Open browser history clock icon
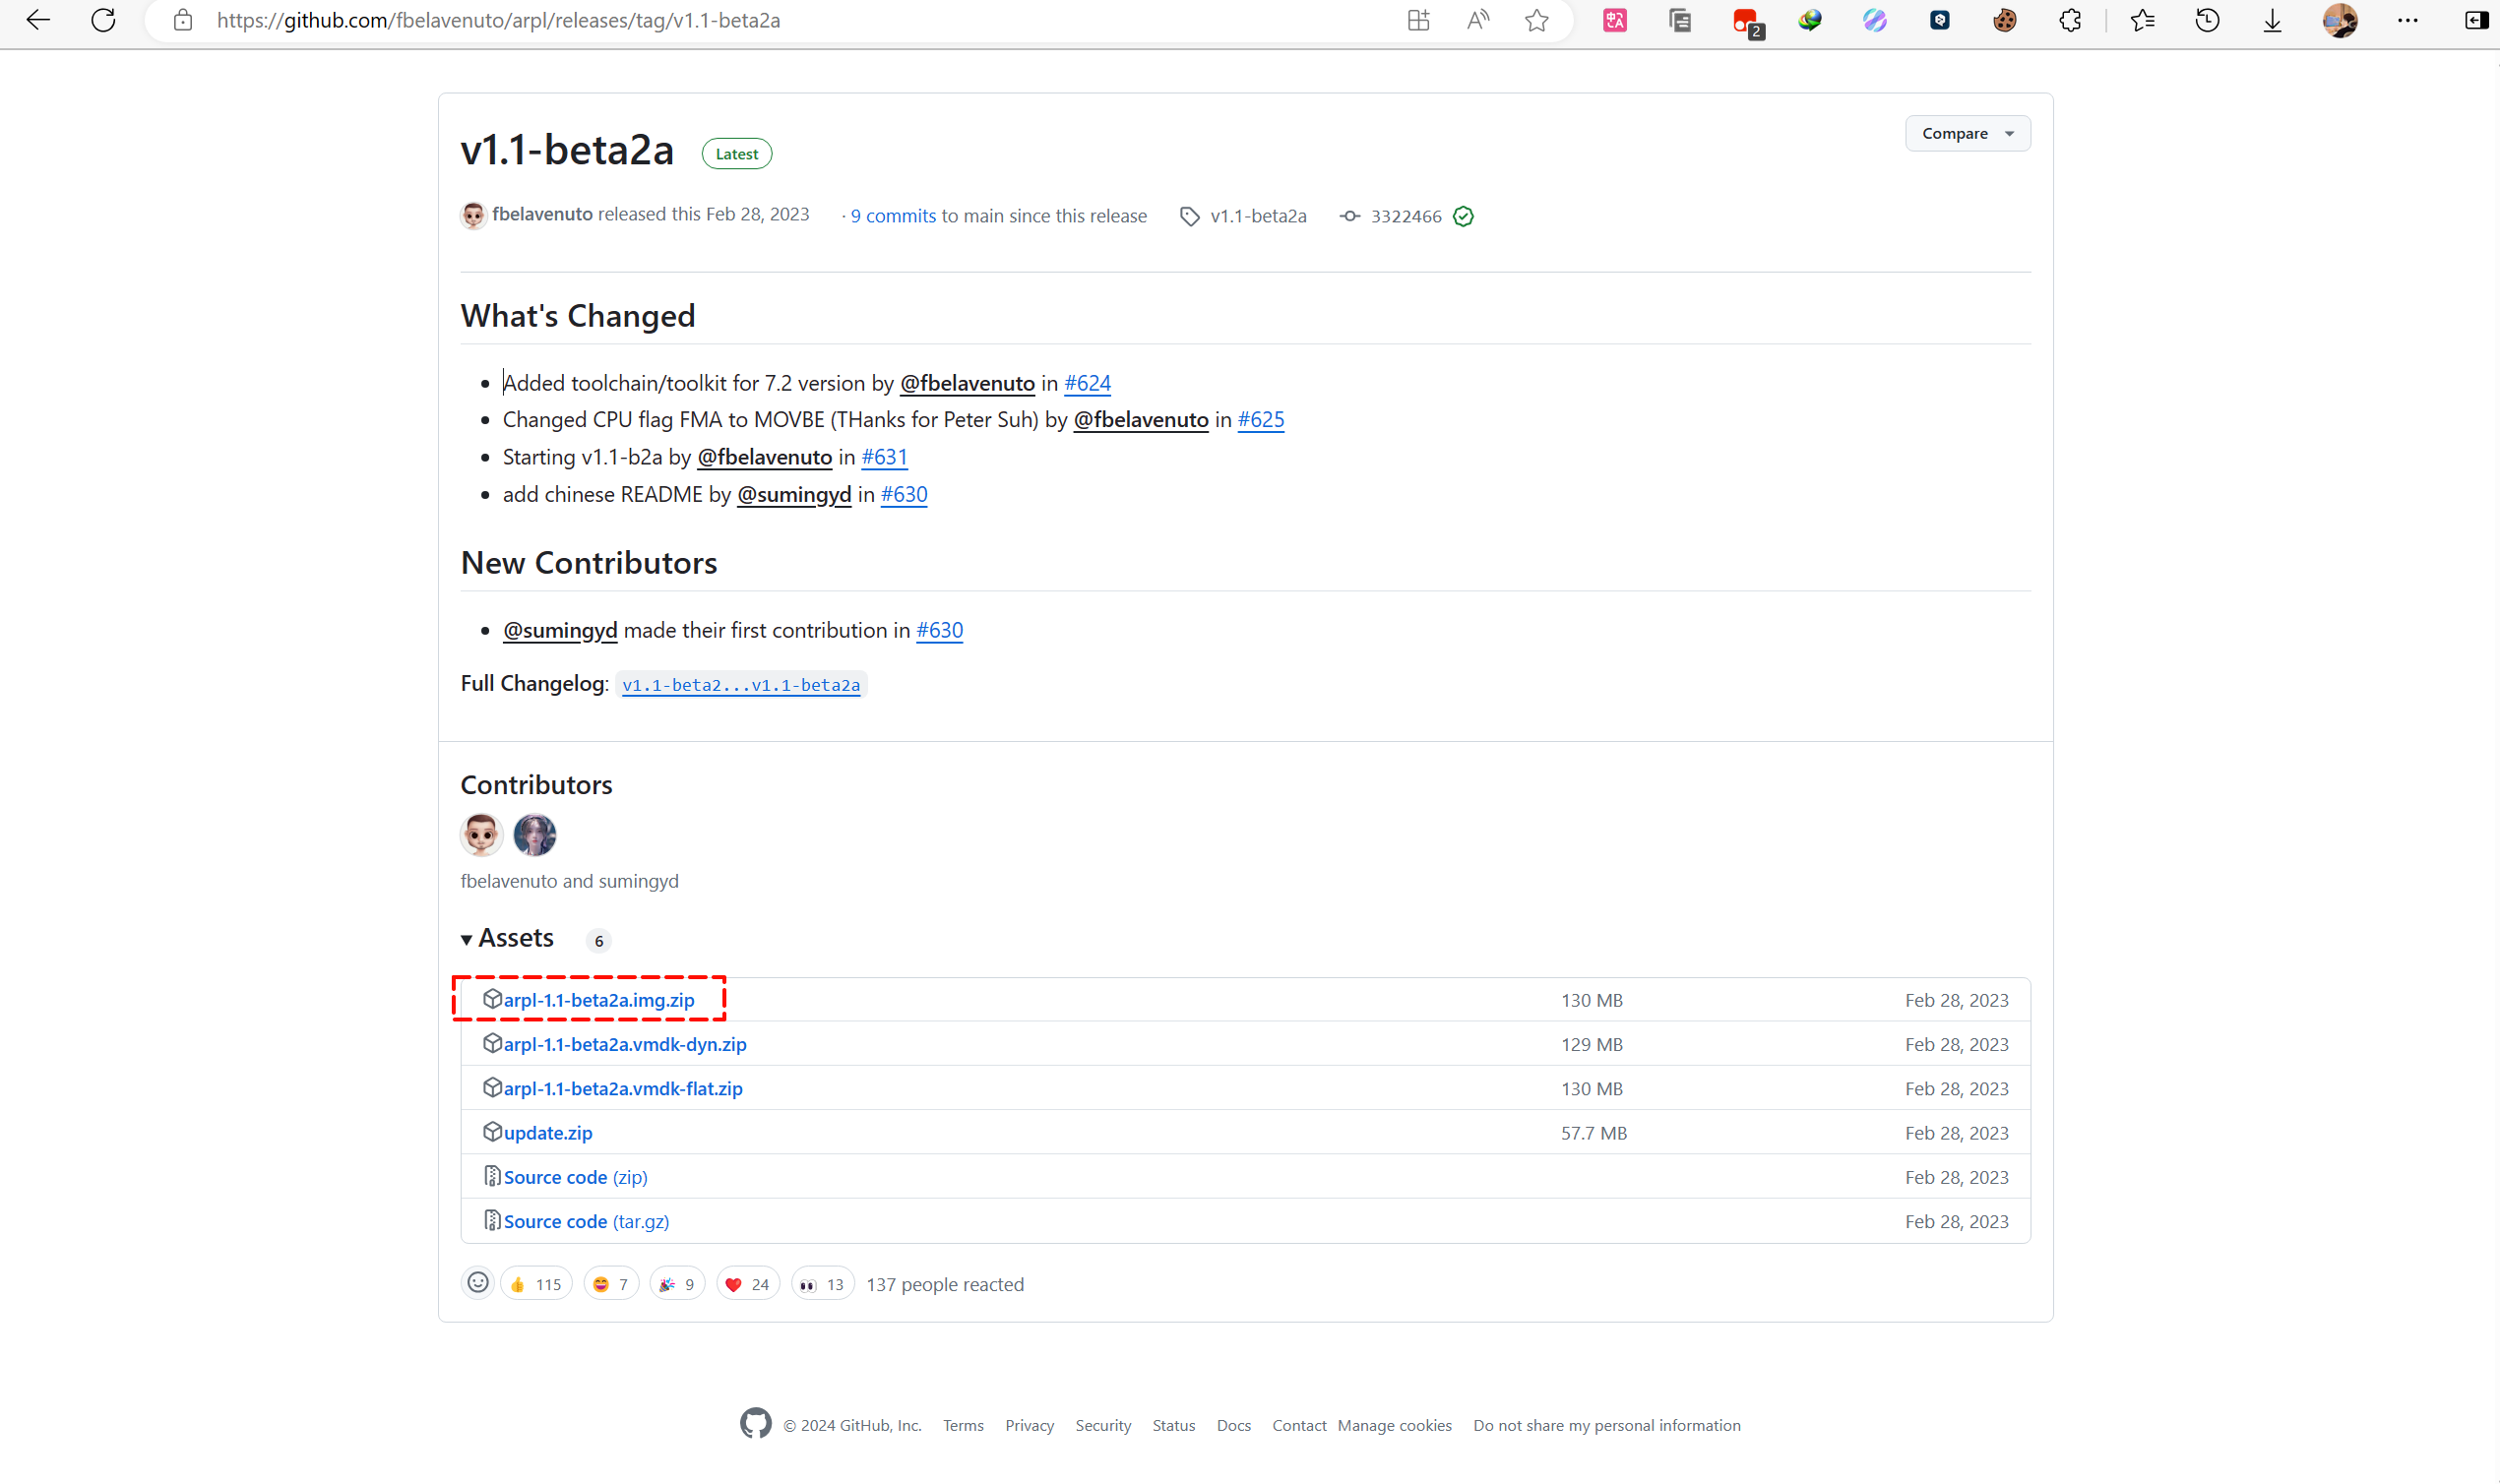This screenshot has width=2500, height=1484. 2207,20
